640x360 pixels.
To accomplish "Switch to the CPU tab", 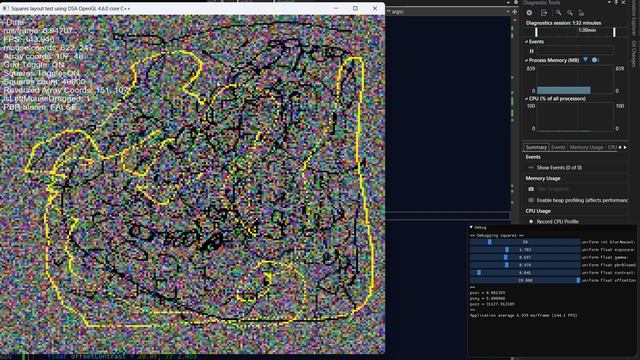I will (612, 147).
